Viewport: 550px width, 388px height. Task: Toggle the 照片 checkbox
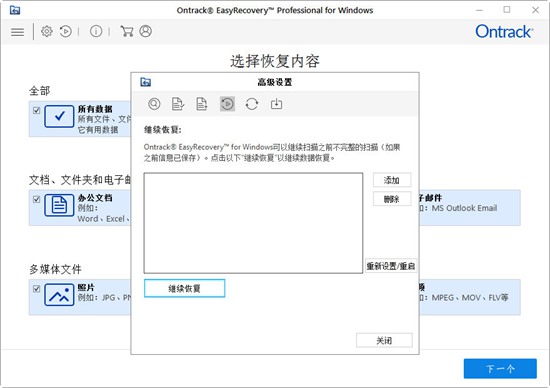(x=36, y=289)
